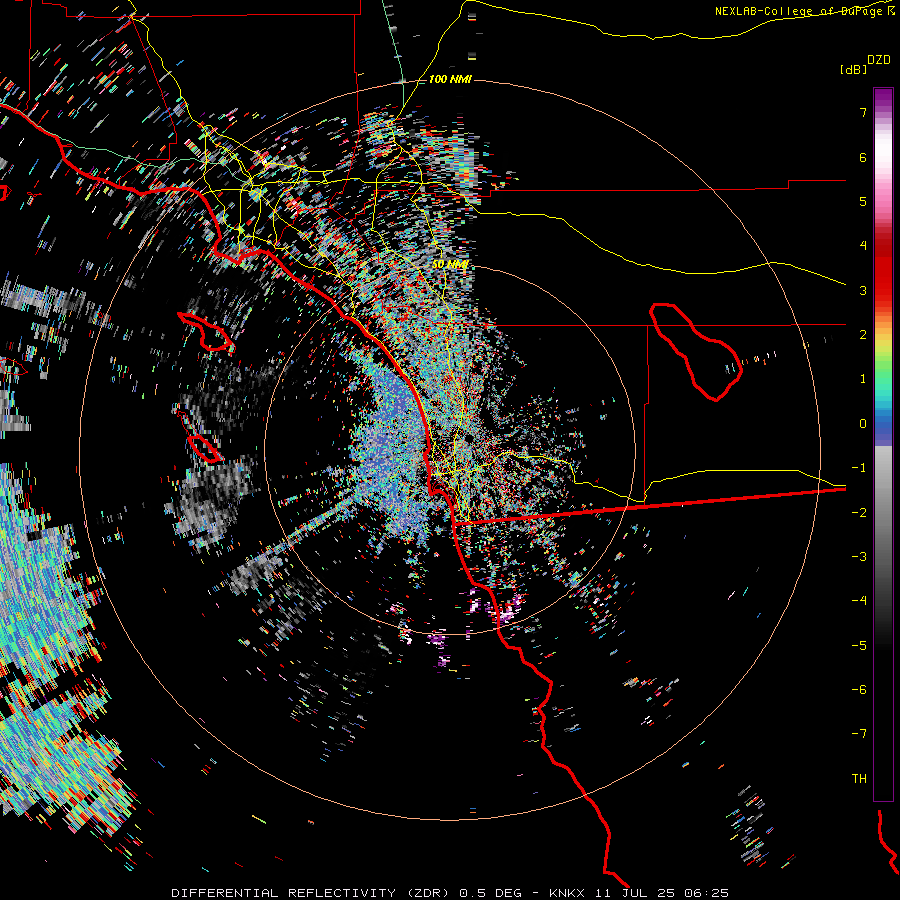Click the -2 value on the dB scale

pos(859,513)
